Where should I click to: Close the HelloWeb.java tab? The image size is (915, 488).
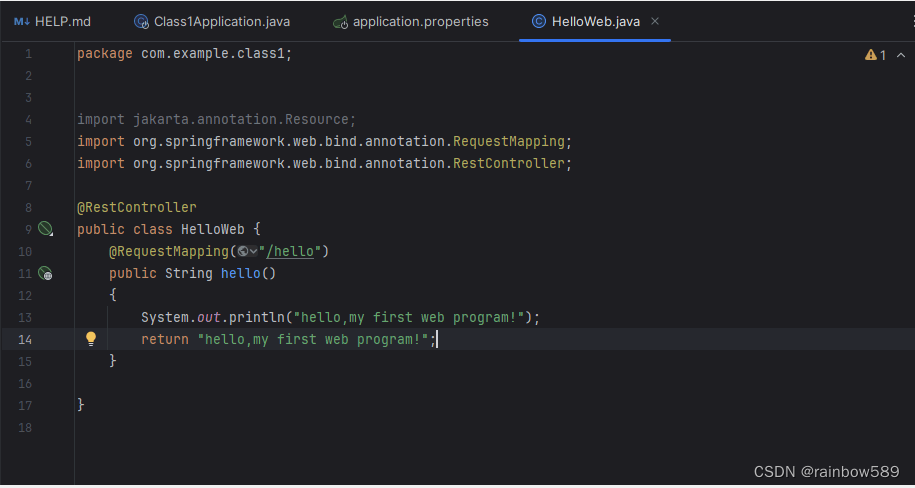655,22
